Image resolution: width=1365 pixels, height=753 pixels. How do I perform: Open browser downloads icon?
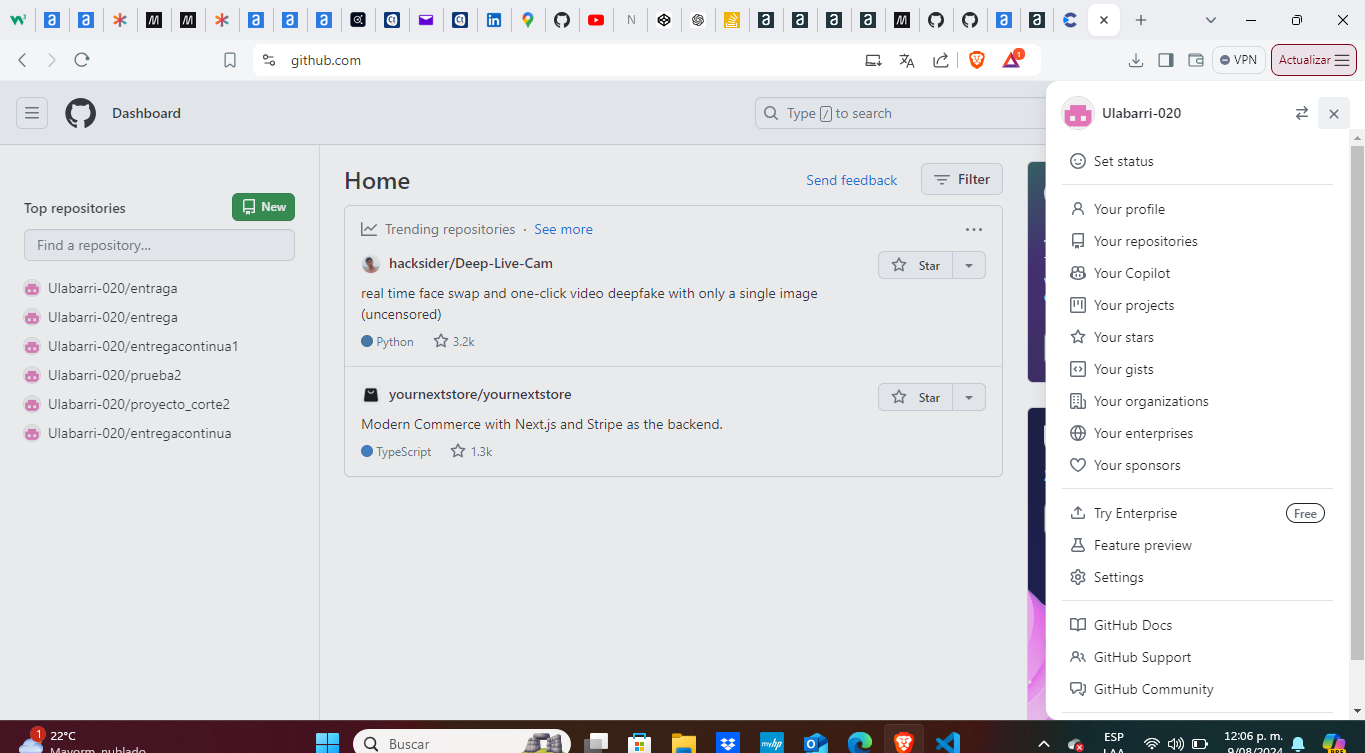click(x=1135, y=60)
